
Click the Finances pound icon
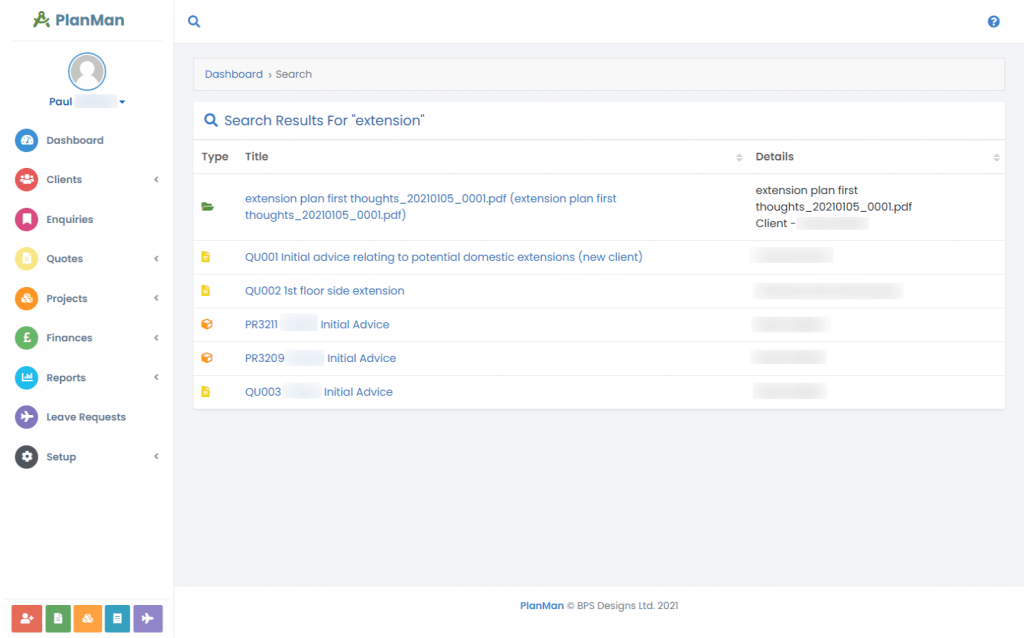[27, 338]
